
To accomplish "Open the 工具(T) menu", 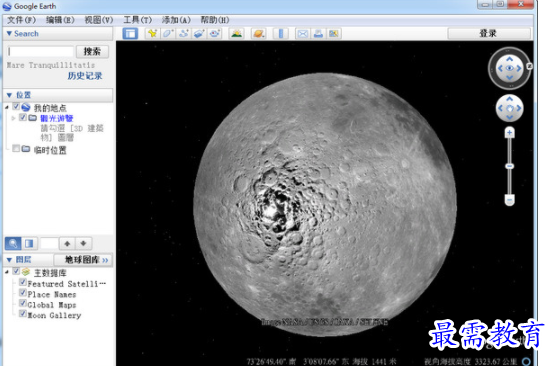I will 137,20.
